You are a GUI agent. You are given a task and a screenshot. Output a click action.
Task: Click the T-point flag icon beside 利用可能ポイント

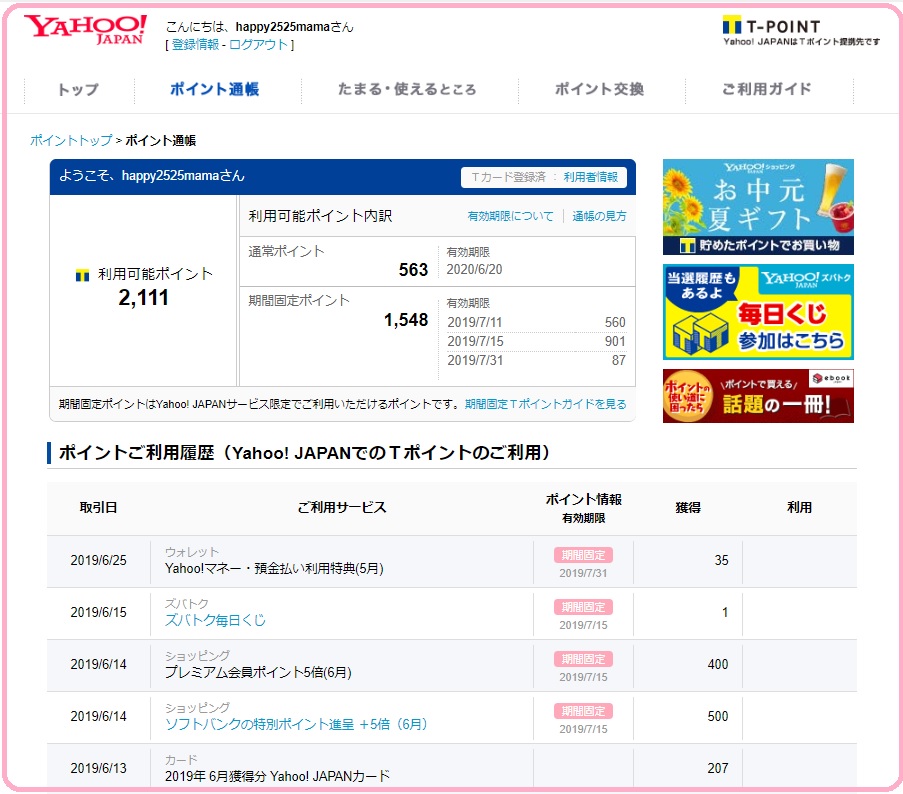click(82, 275)
